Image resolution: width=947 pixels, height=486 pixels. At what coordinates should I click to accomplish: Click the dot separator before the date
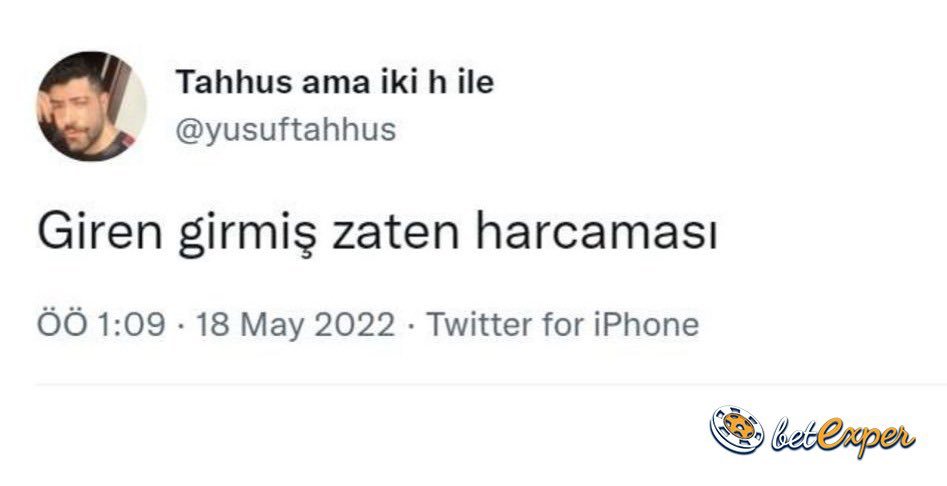(181, 326)
